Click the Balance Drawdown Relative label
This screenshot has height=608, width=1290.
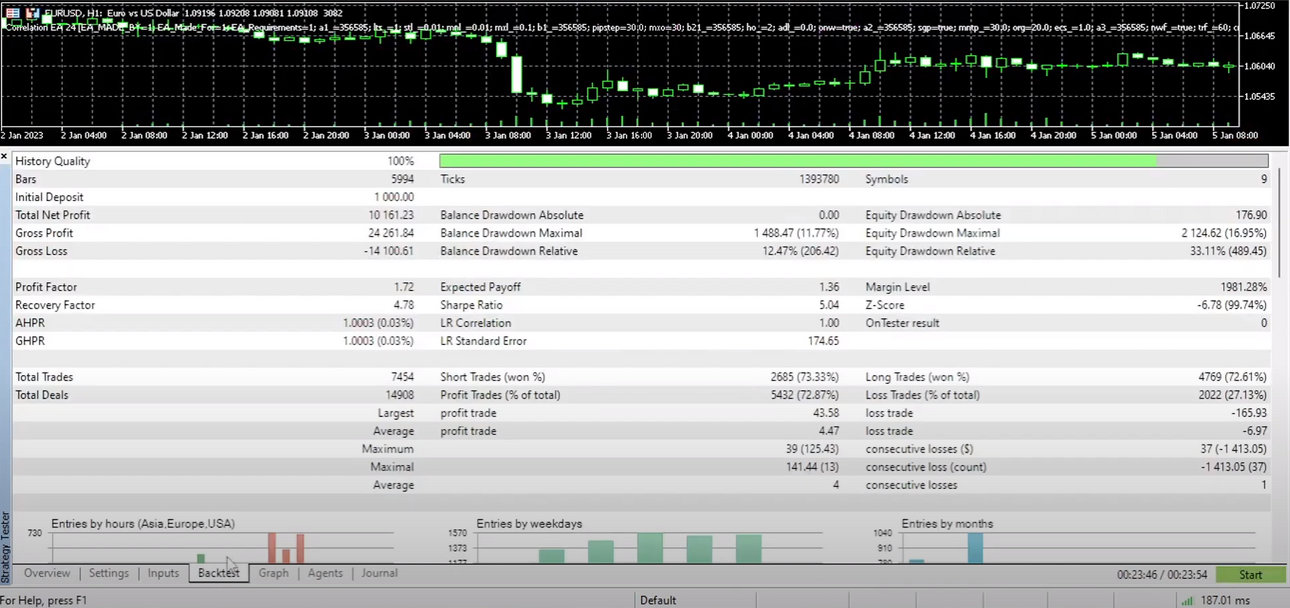pyautogui.click(x=512, y=251)
